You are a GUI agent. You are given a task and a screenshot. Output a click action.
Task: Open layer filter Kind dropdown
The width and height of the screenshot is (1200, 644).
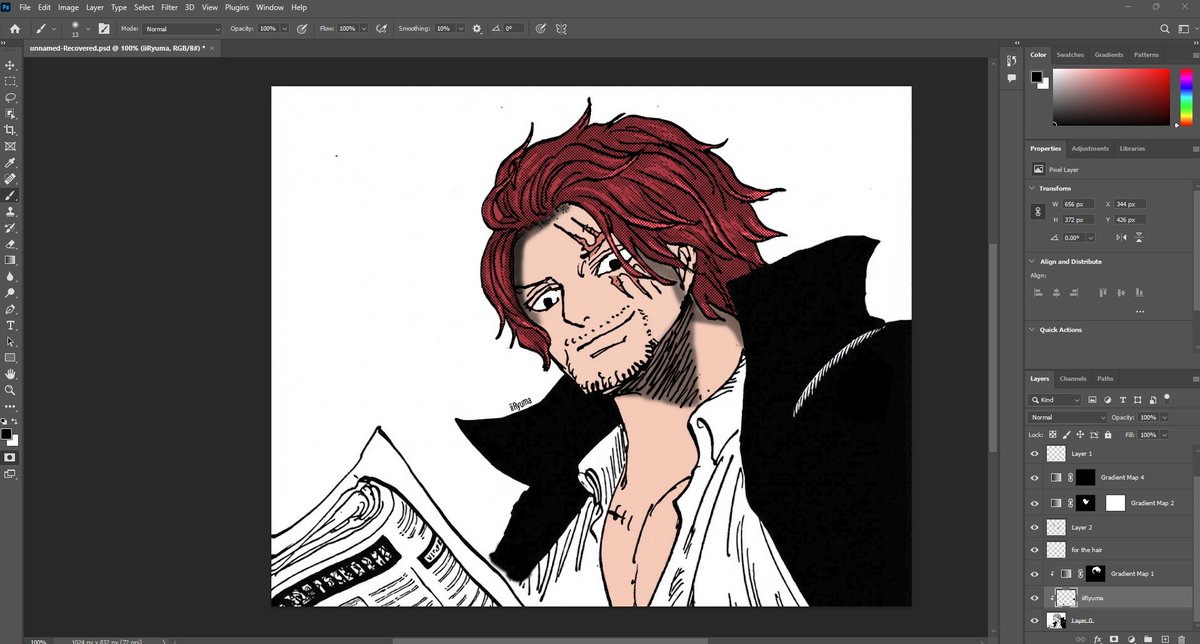[x=1055, y=399]
